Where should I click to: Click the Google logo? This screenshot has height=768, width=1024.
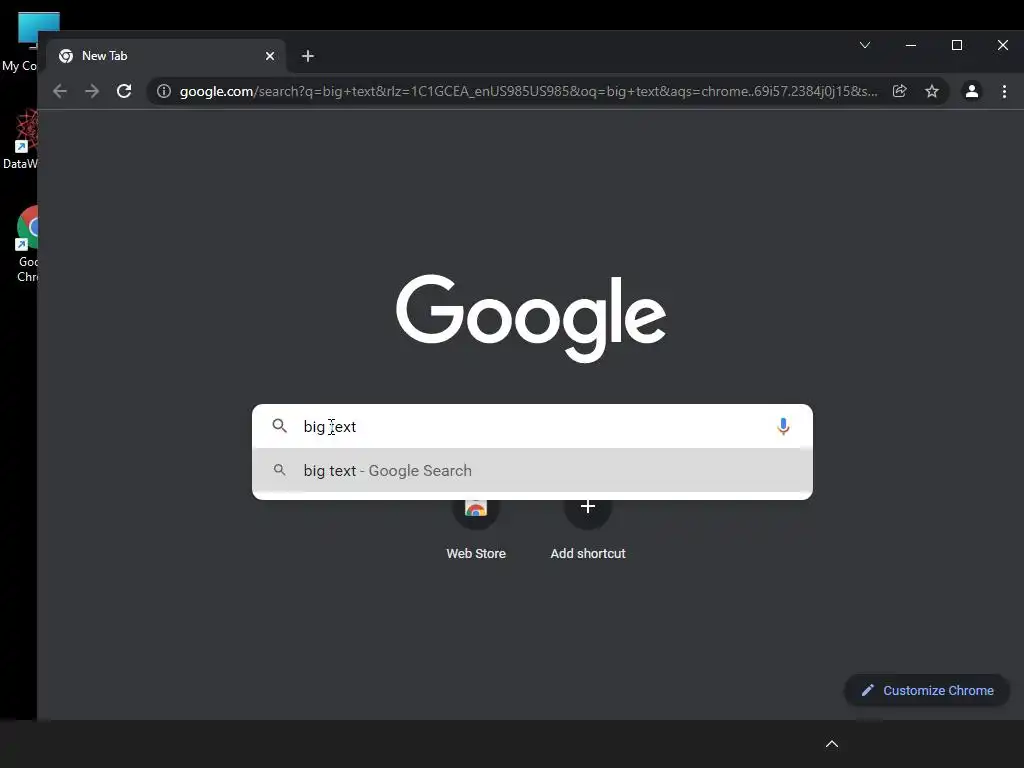(x=531, y=318)
